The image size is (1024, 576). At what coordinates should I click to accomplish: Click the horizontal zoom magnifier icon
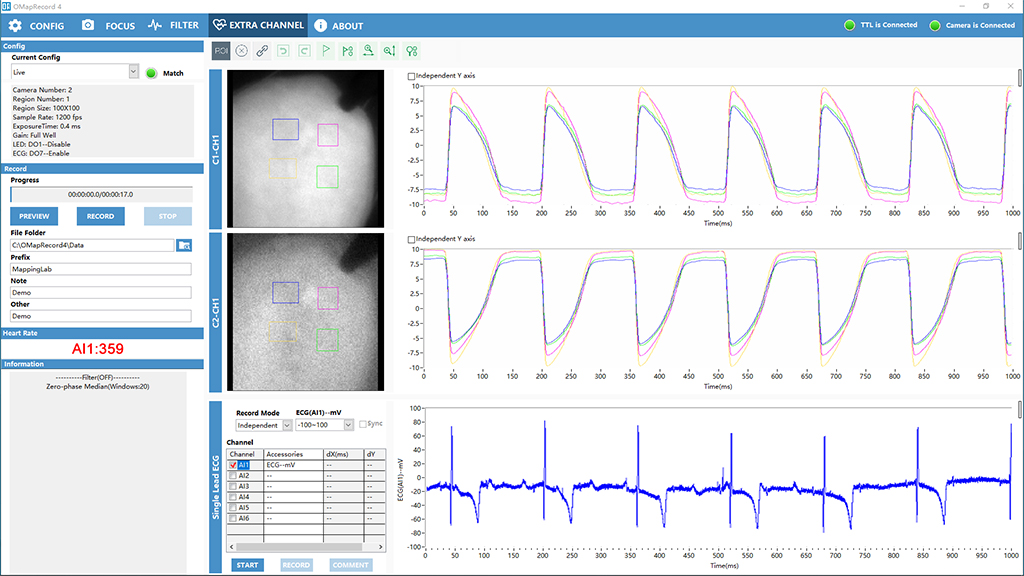tap(368, 51)
